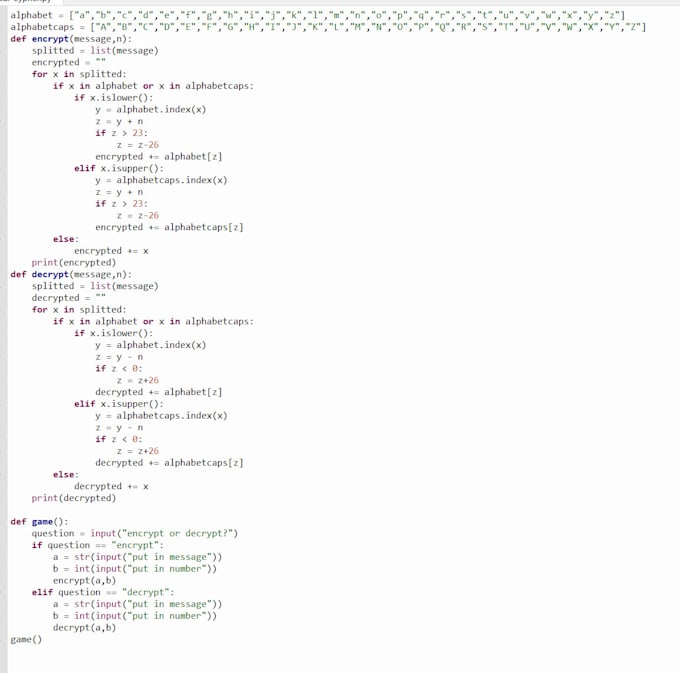
Task: Click the 'decrypted += alphabetcaps[z]' line
Action: pos(169,463)
